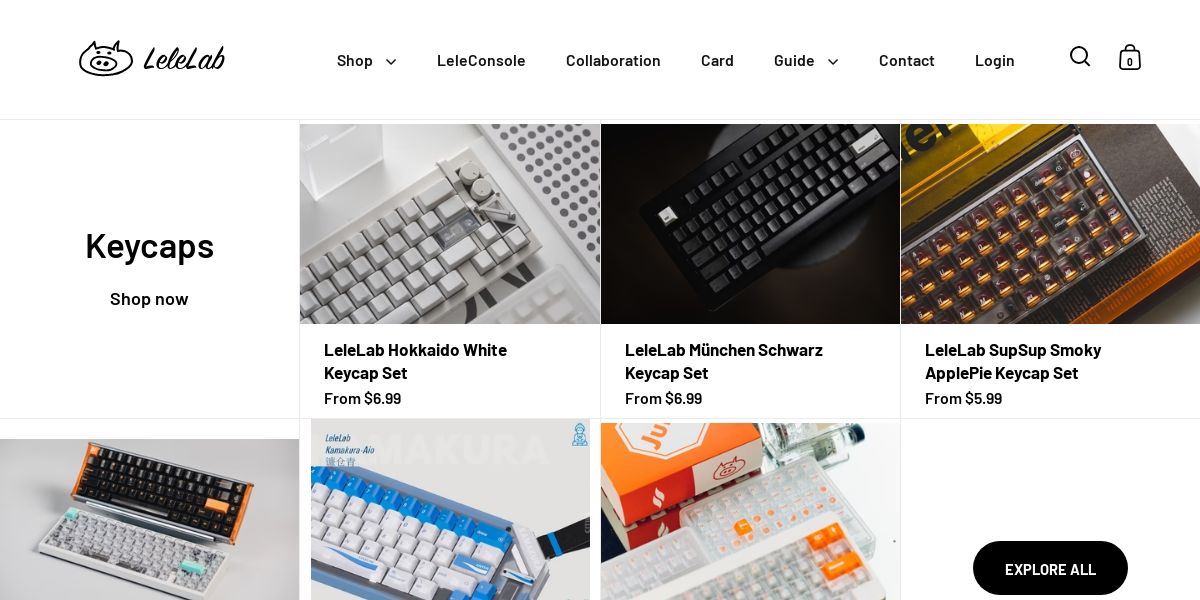Open LeleLab München Schwarz Keycap Set title

(724, 361)
